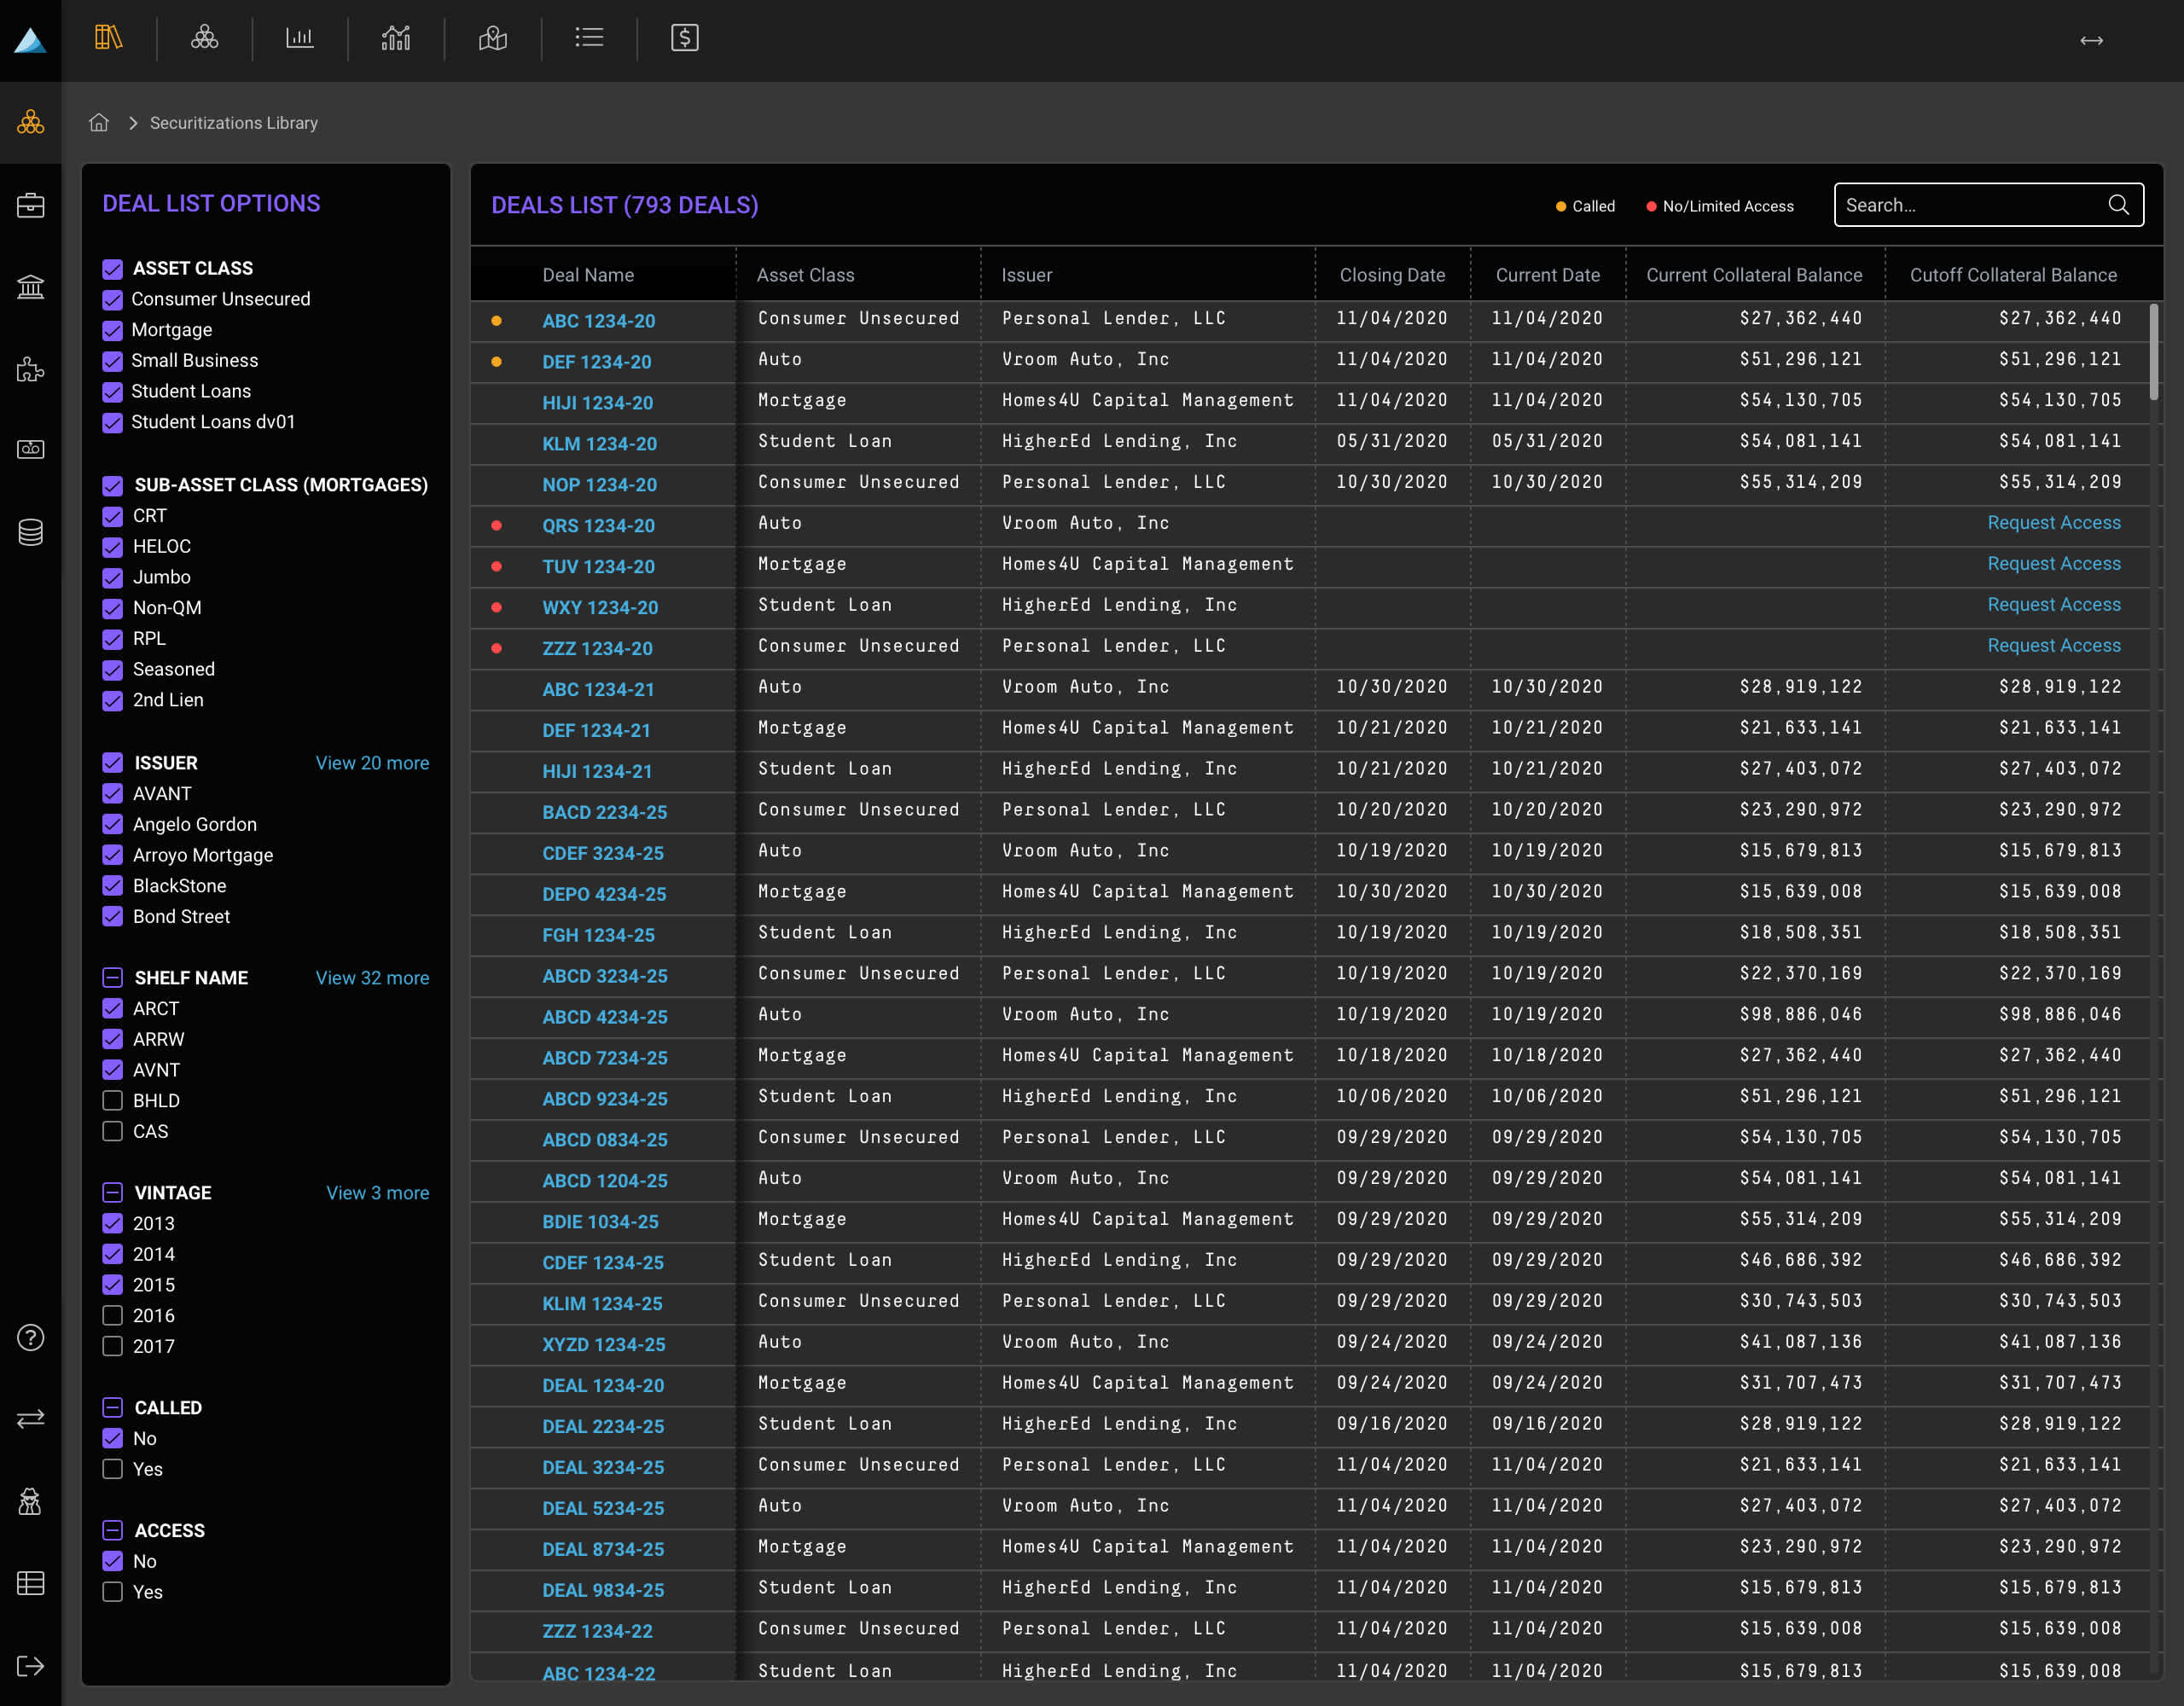2184x1706 pixels.
Task: Open the bank building sidebar icon
Action: pyautogui.click(x=30, y=287)
